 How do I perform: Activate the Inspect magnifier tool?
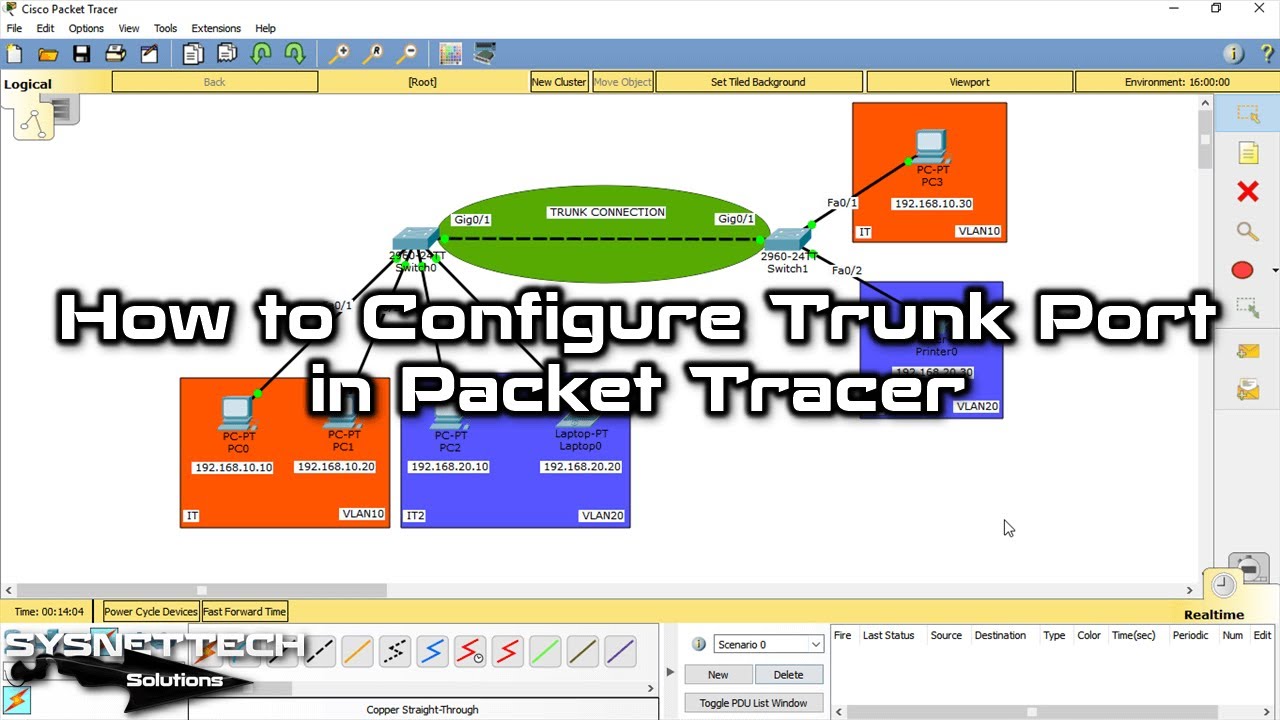click(1247, 231)
